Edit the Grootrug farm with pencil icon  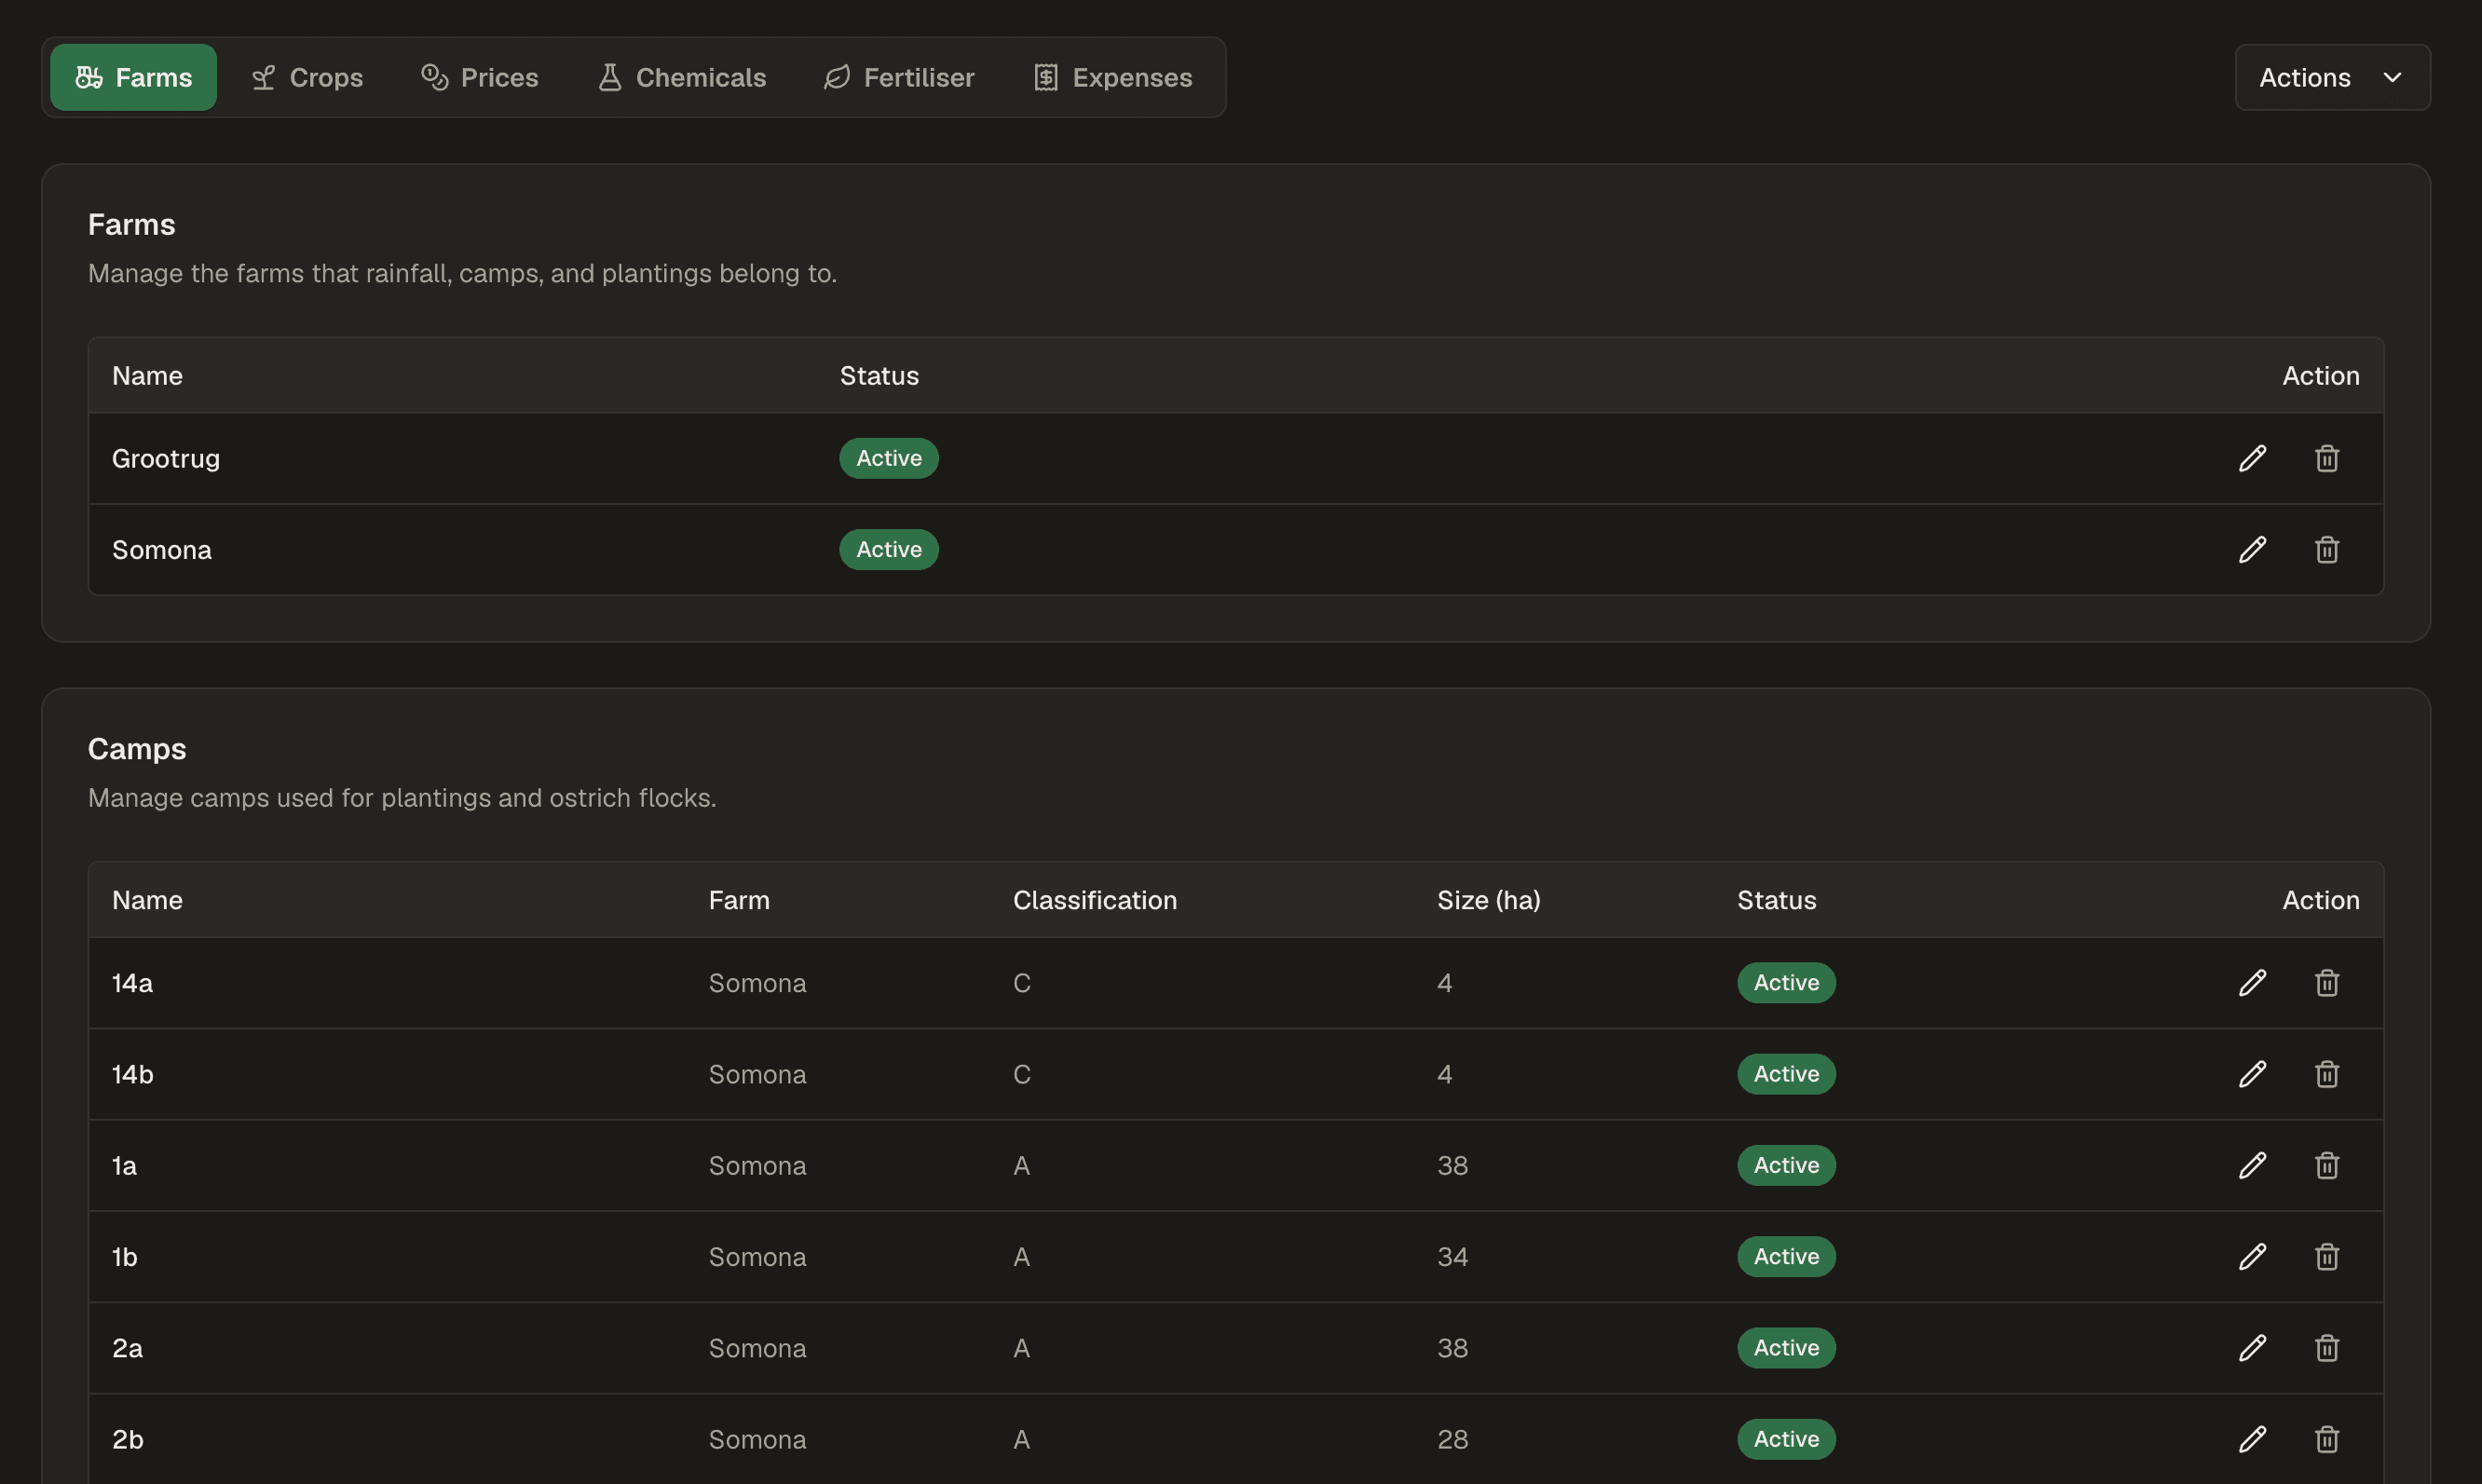(x=2252, y=458)
